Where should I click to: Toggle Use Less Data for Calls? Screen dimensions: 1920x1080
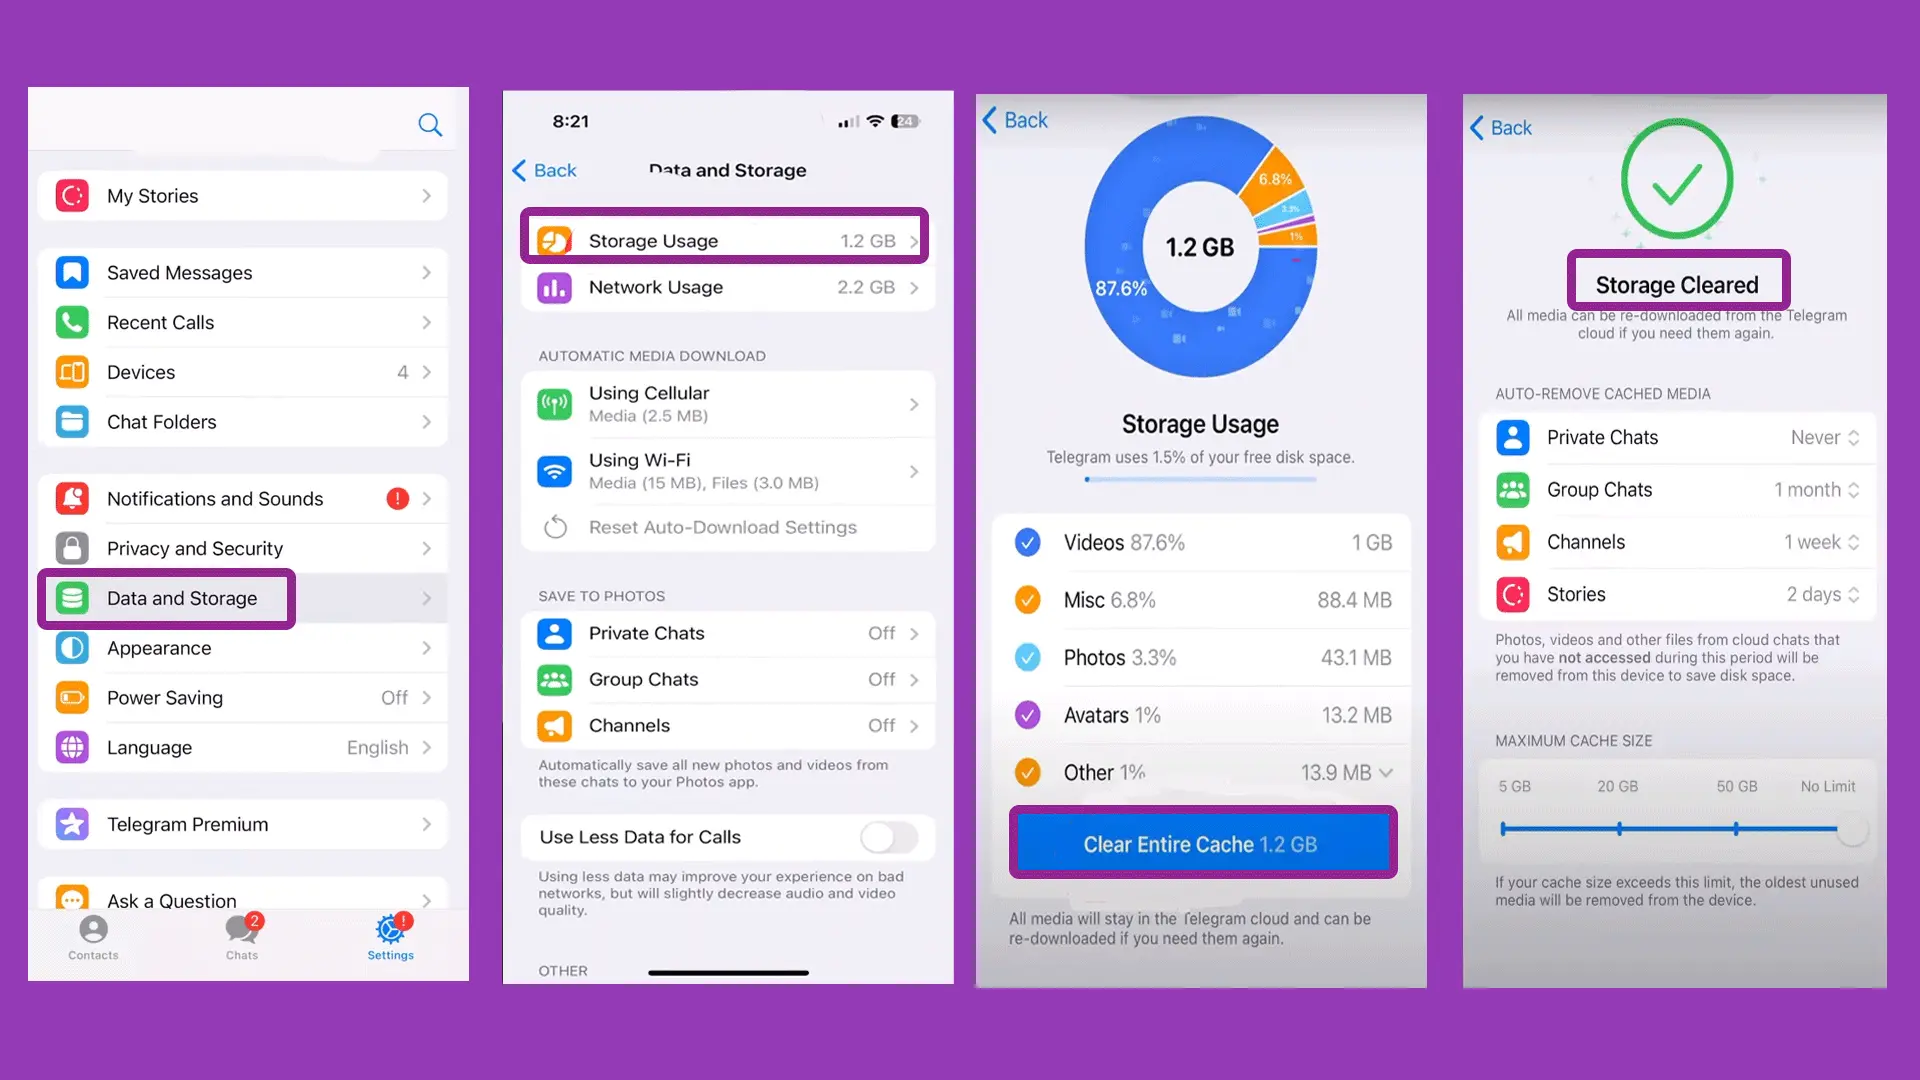tap(889, 836)
